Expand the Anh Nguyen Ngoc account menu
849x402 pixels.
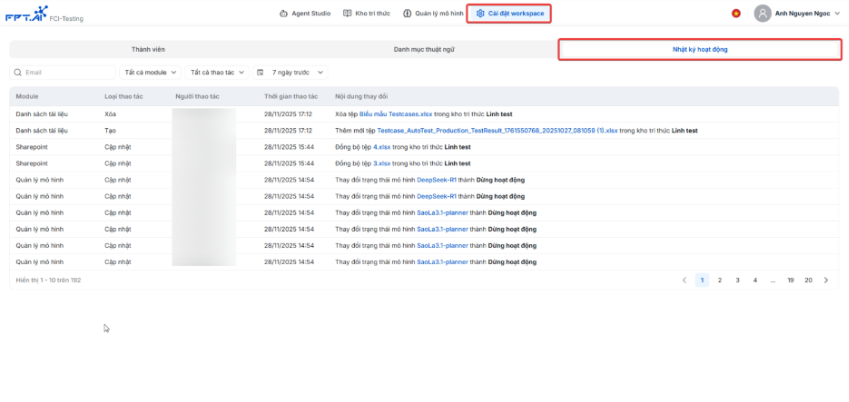click(838, 14)
